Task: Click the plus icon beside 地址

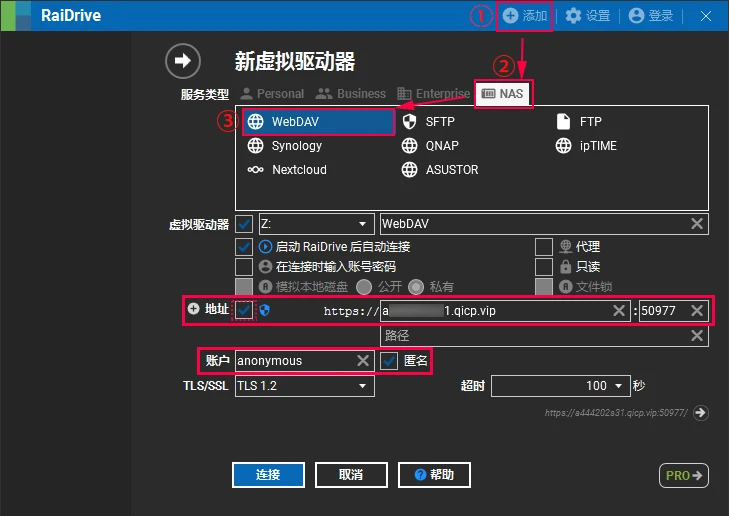Action: [193, 308]
